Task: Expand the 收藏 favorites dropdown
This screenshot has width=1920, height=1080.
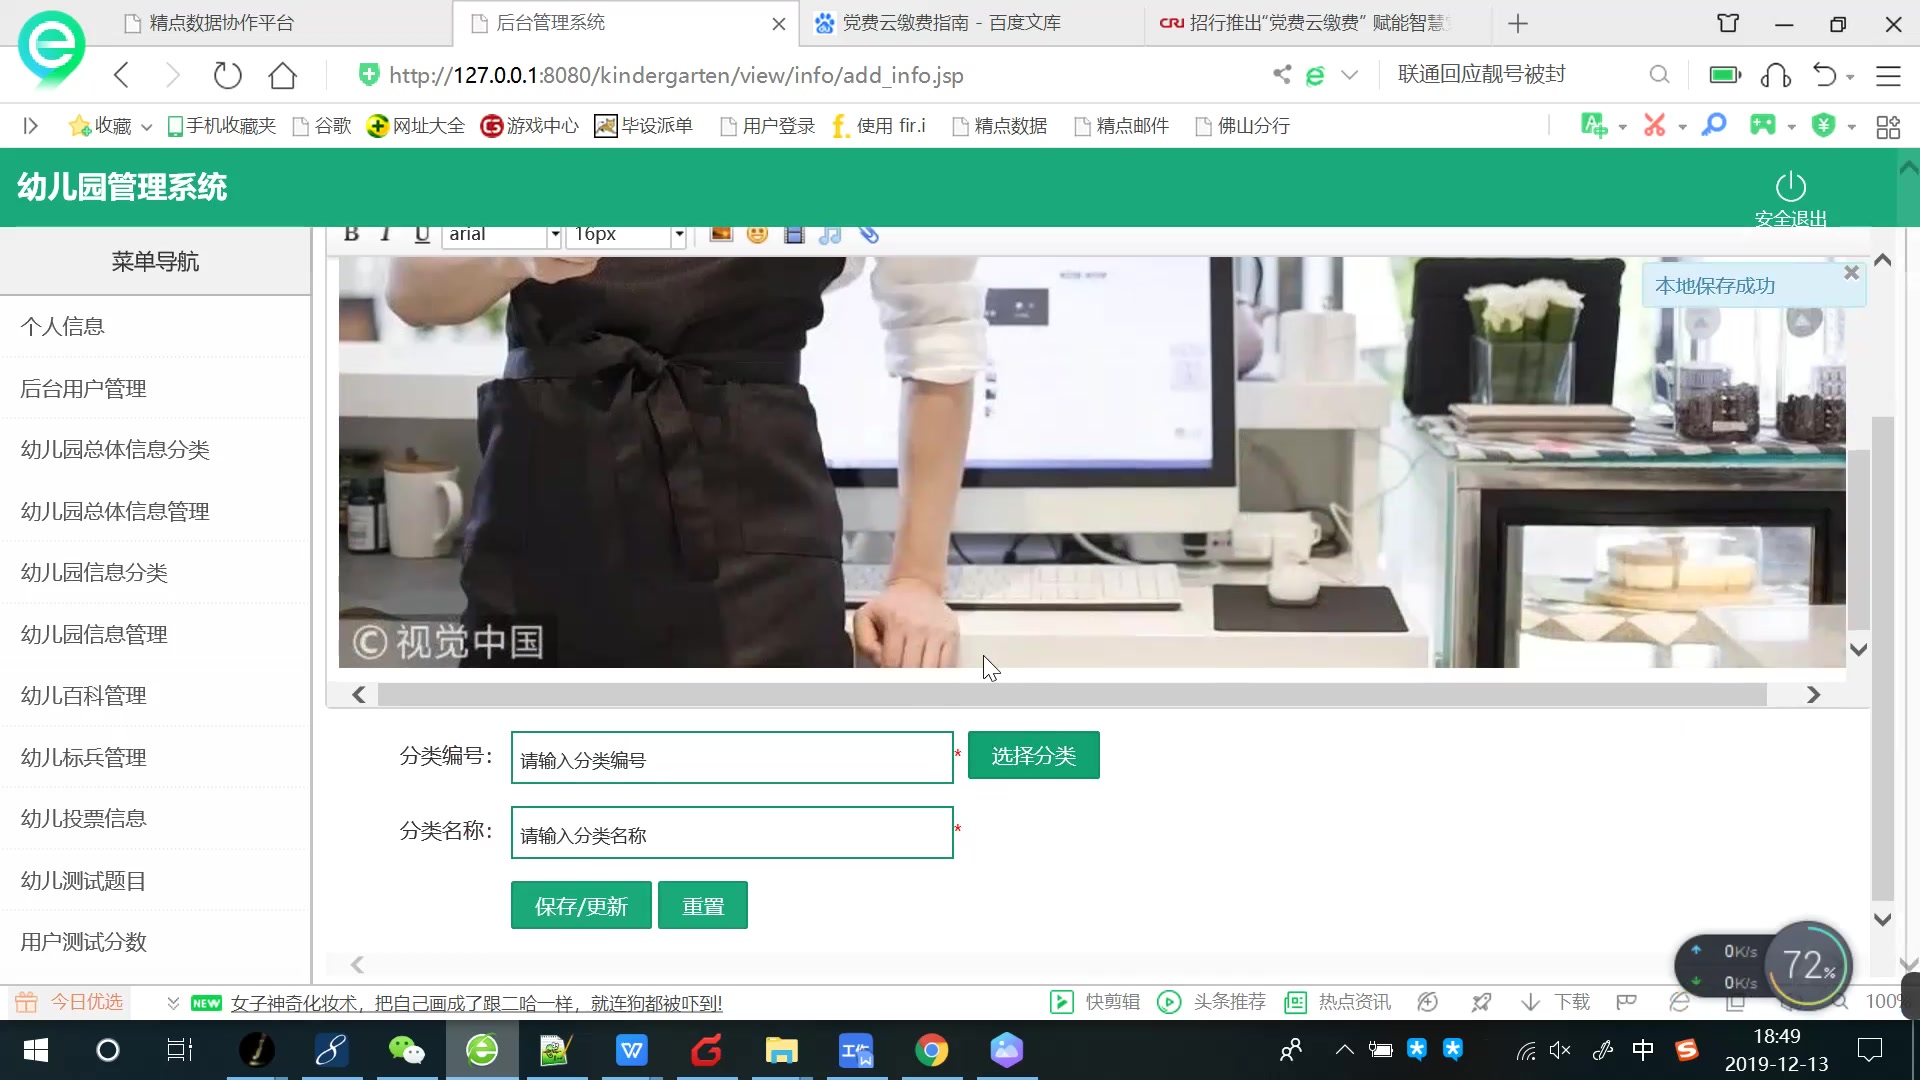Action: [x=146, y=125]
